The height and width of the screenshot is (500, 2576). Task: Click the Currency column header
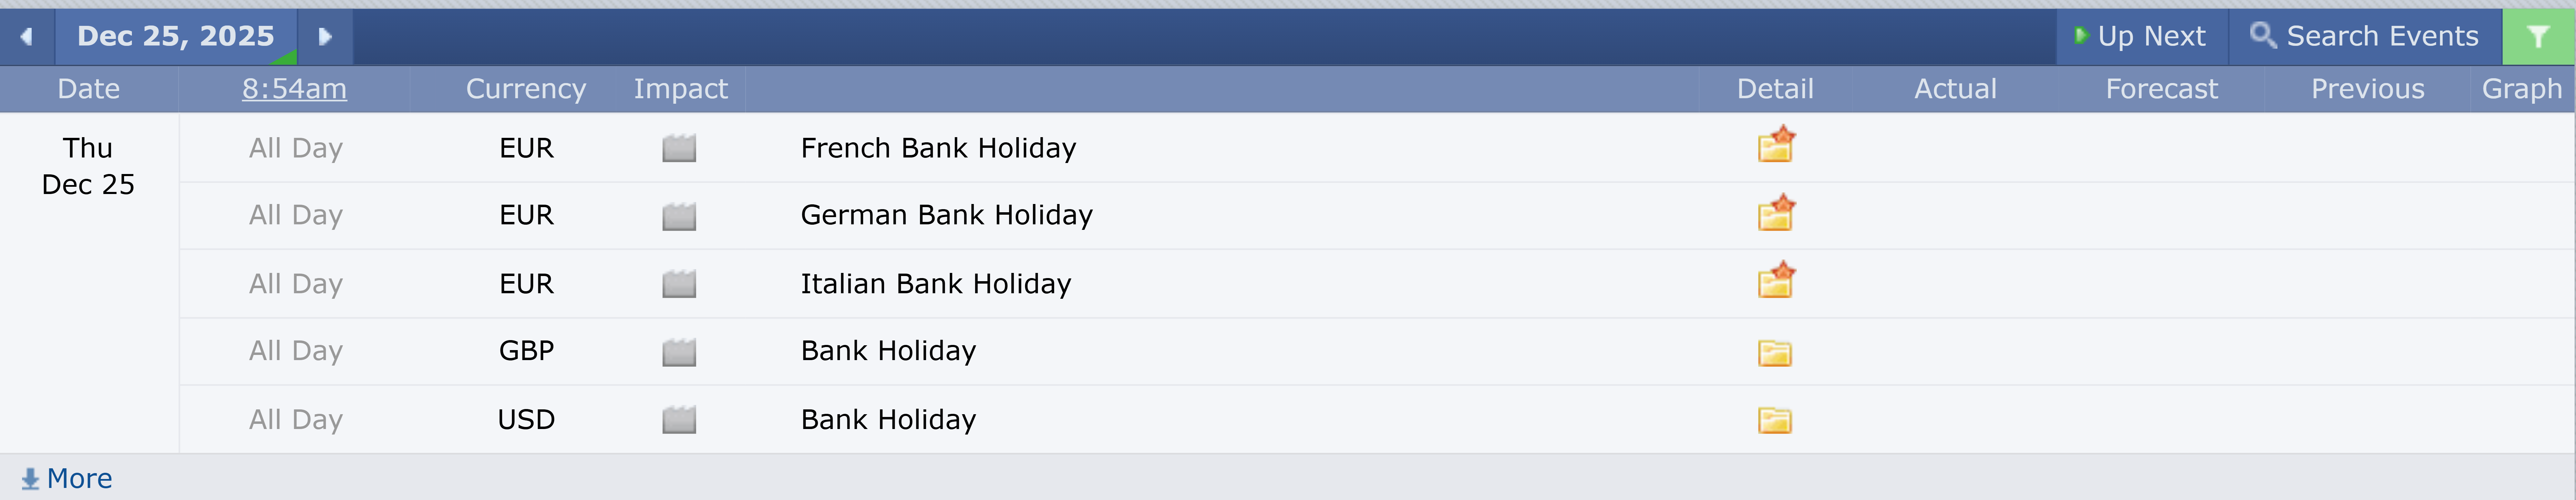(526, 89)
